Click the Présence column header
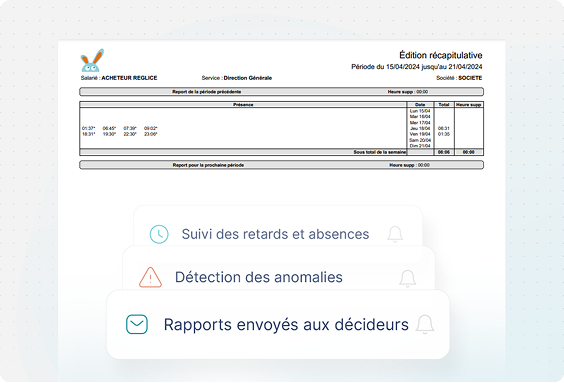 pyautogui.click(x=243, y=105)
